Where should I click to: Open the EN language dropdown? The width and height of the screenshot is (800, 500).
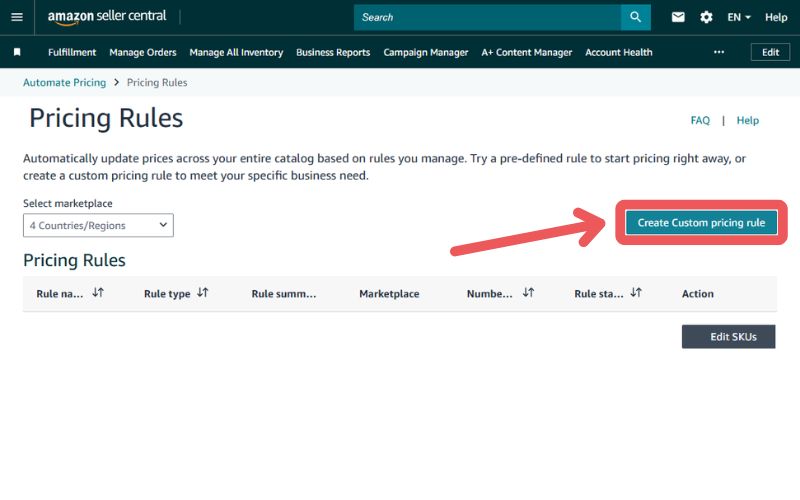tap(739, 17)
